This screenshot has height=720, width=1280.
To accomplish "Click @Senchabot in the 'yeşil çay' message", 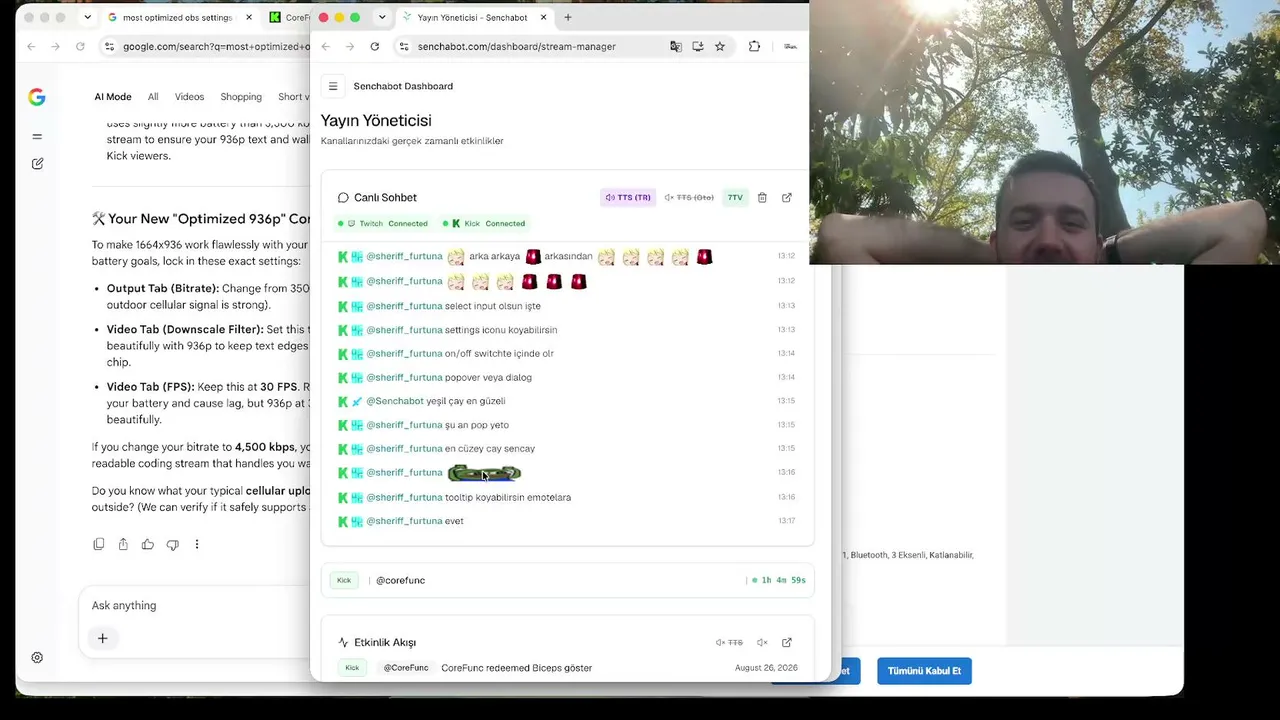I will coord(395,401).
